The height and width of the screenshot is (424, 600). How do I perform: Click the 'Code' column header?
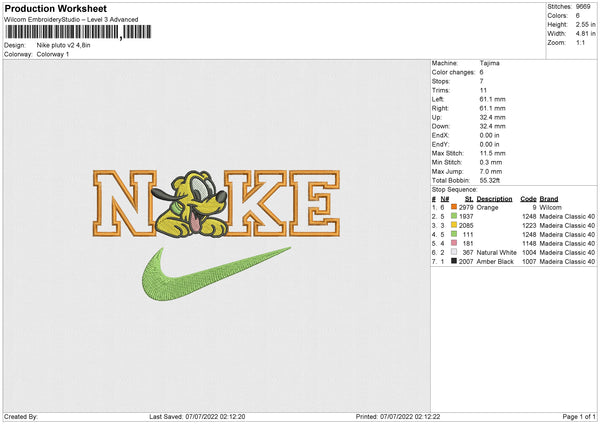528,199
